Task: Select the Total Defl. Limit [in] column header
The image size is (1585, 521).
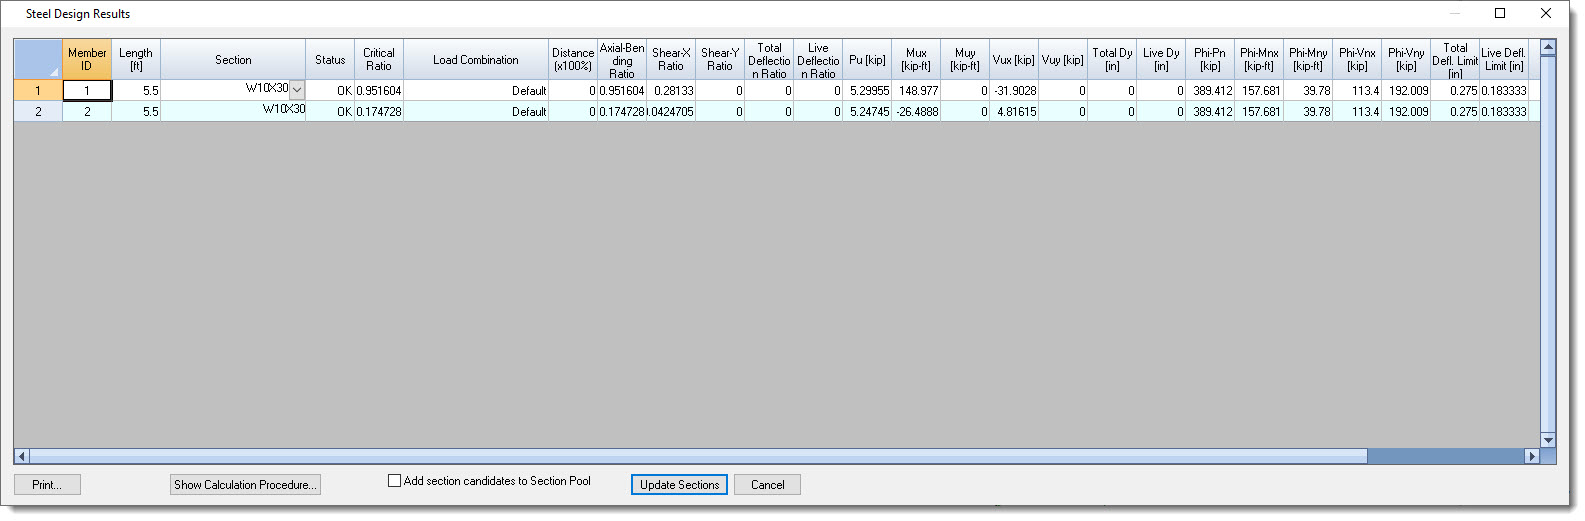Action: [x=1455, y=60]
